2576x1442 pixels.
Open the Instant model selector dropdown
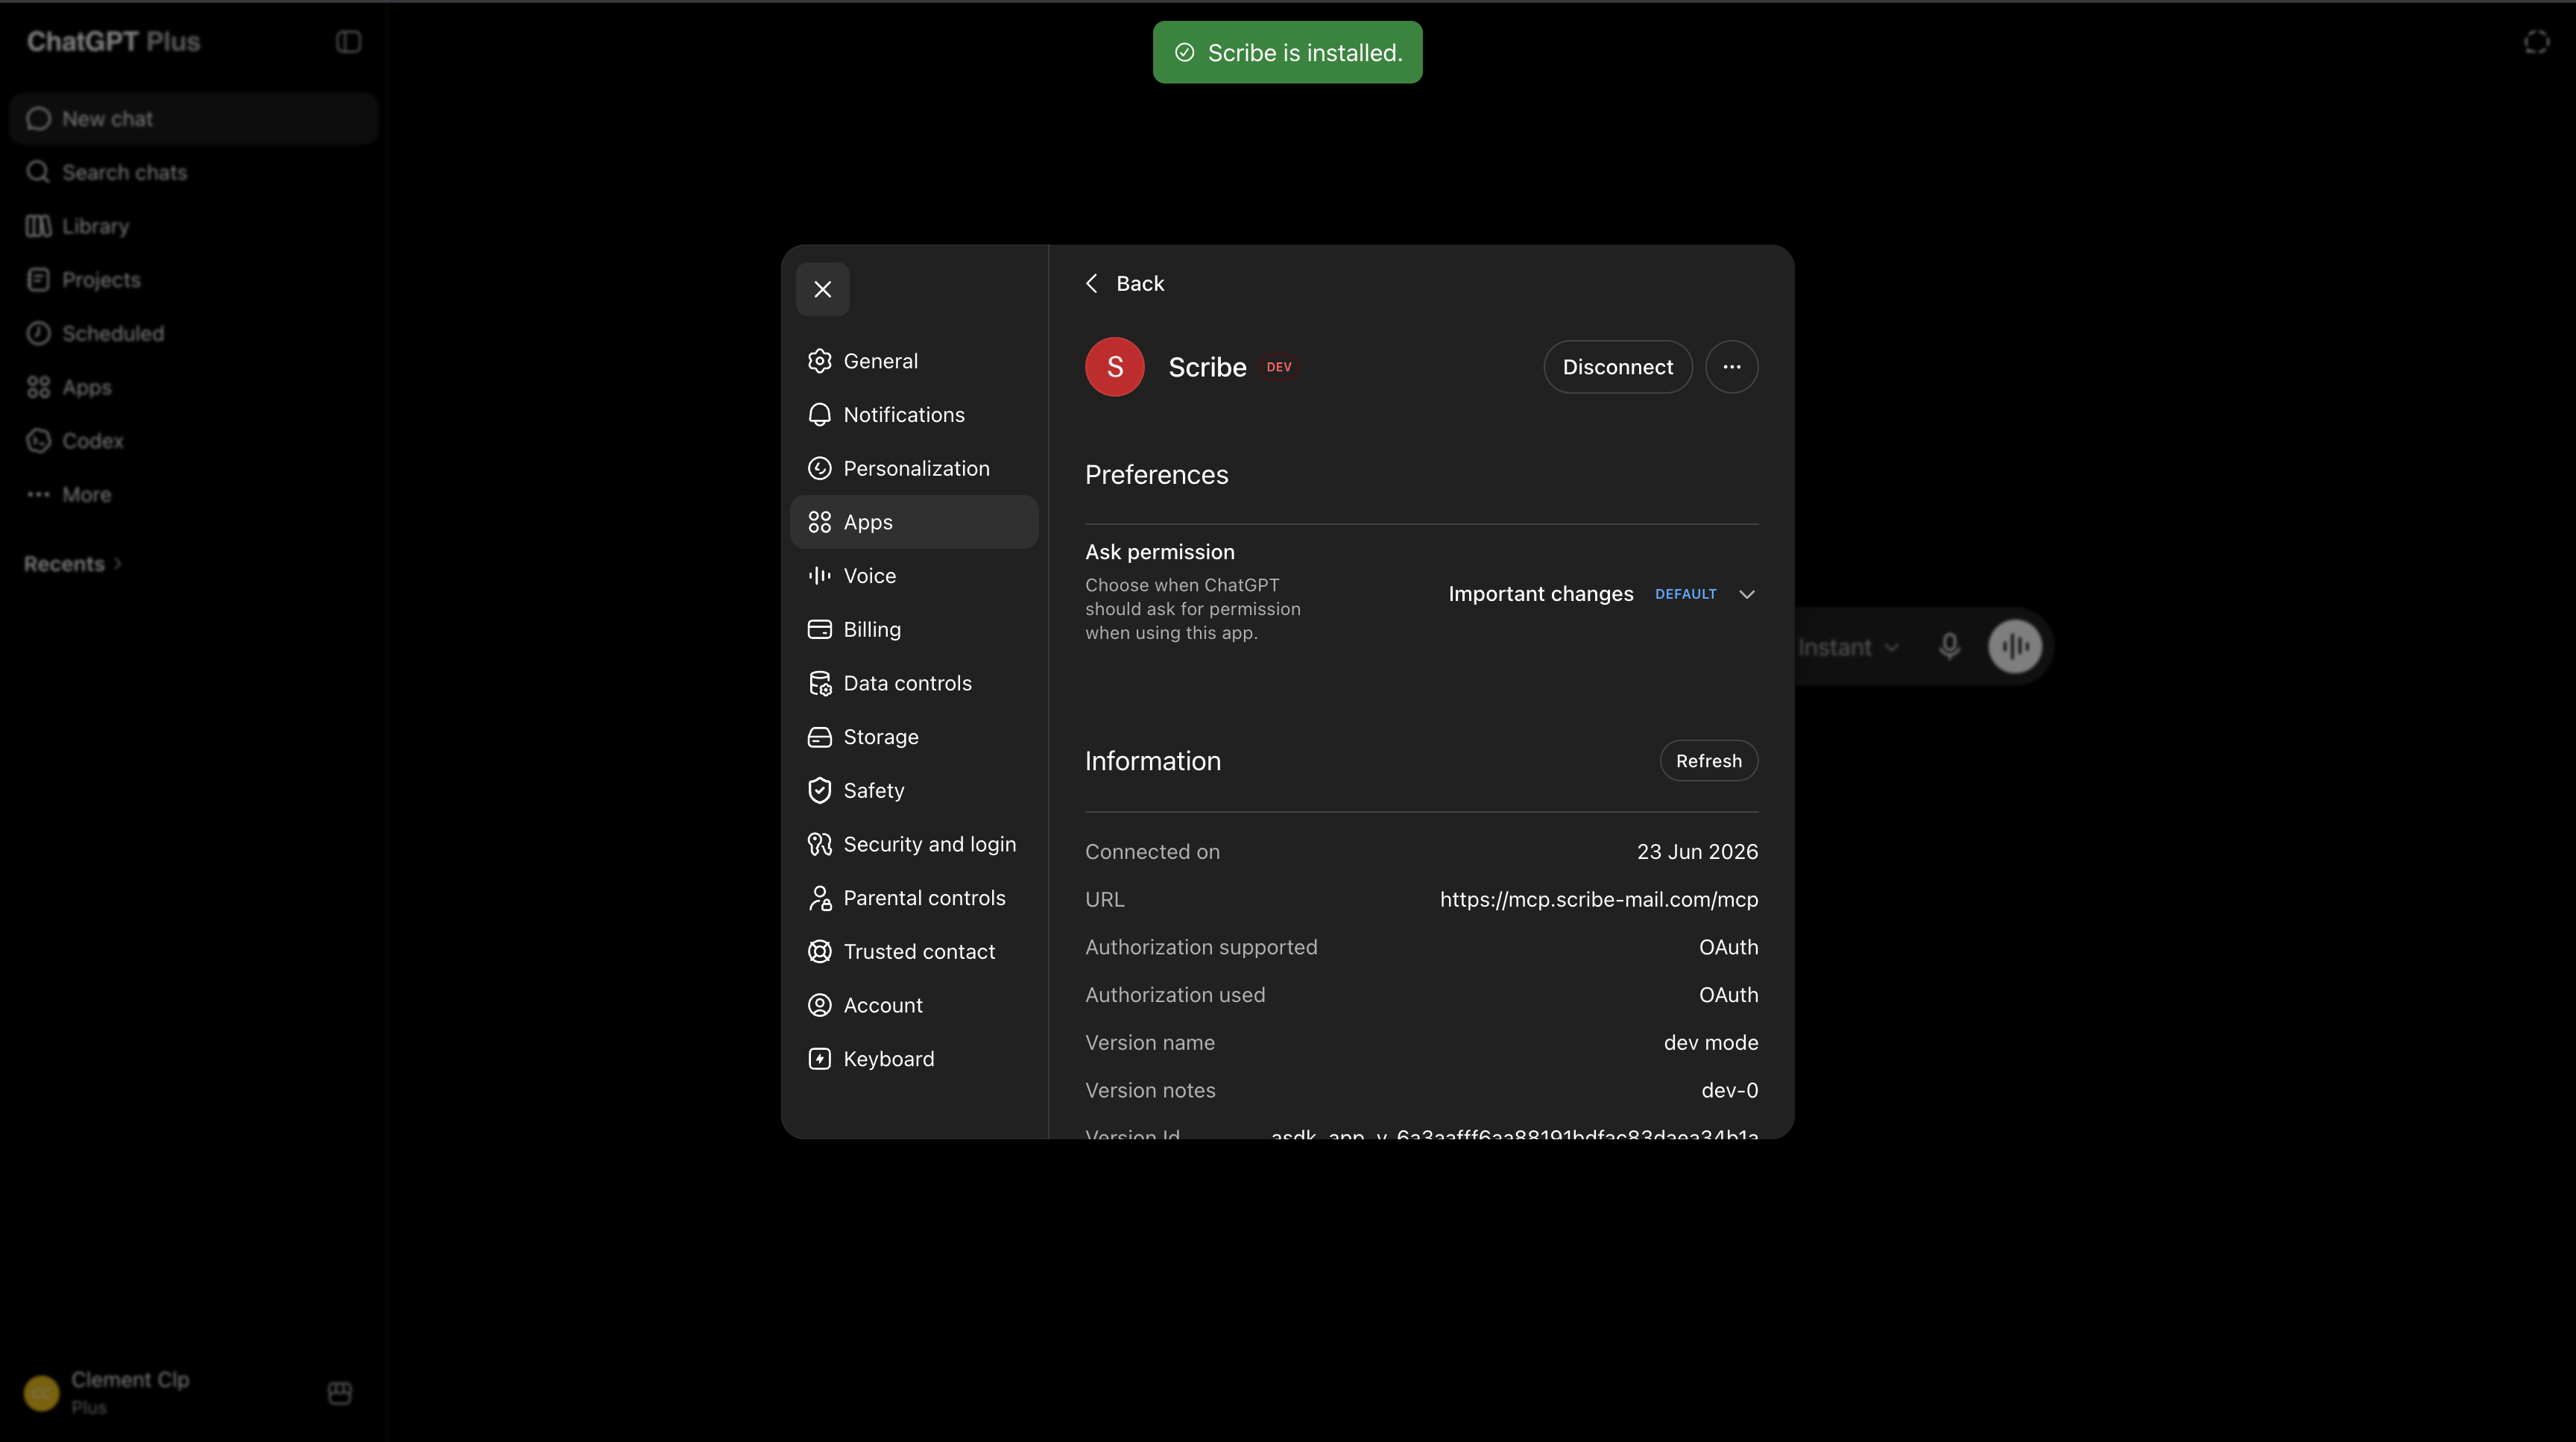point(1848,647)
